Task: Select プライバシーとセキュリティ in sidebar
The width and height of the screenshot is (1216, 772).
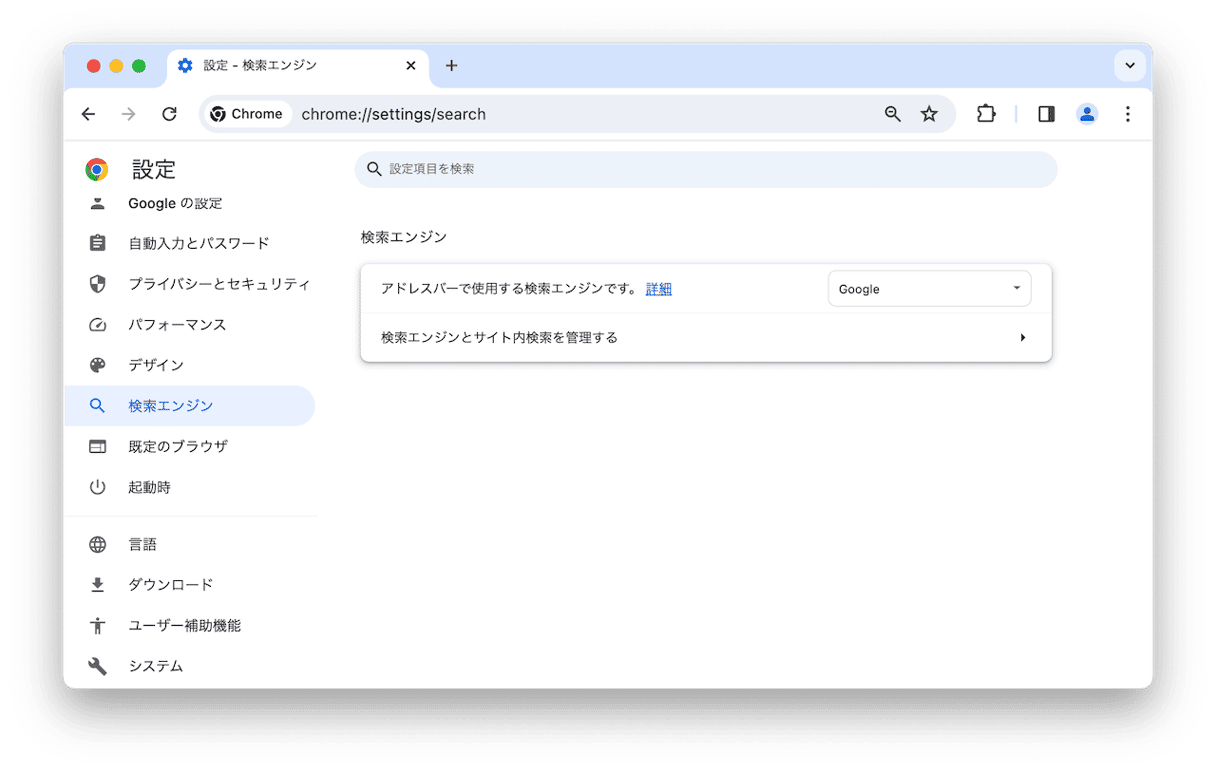Action: [219, 284]
